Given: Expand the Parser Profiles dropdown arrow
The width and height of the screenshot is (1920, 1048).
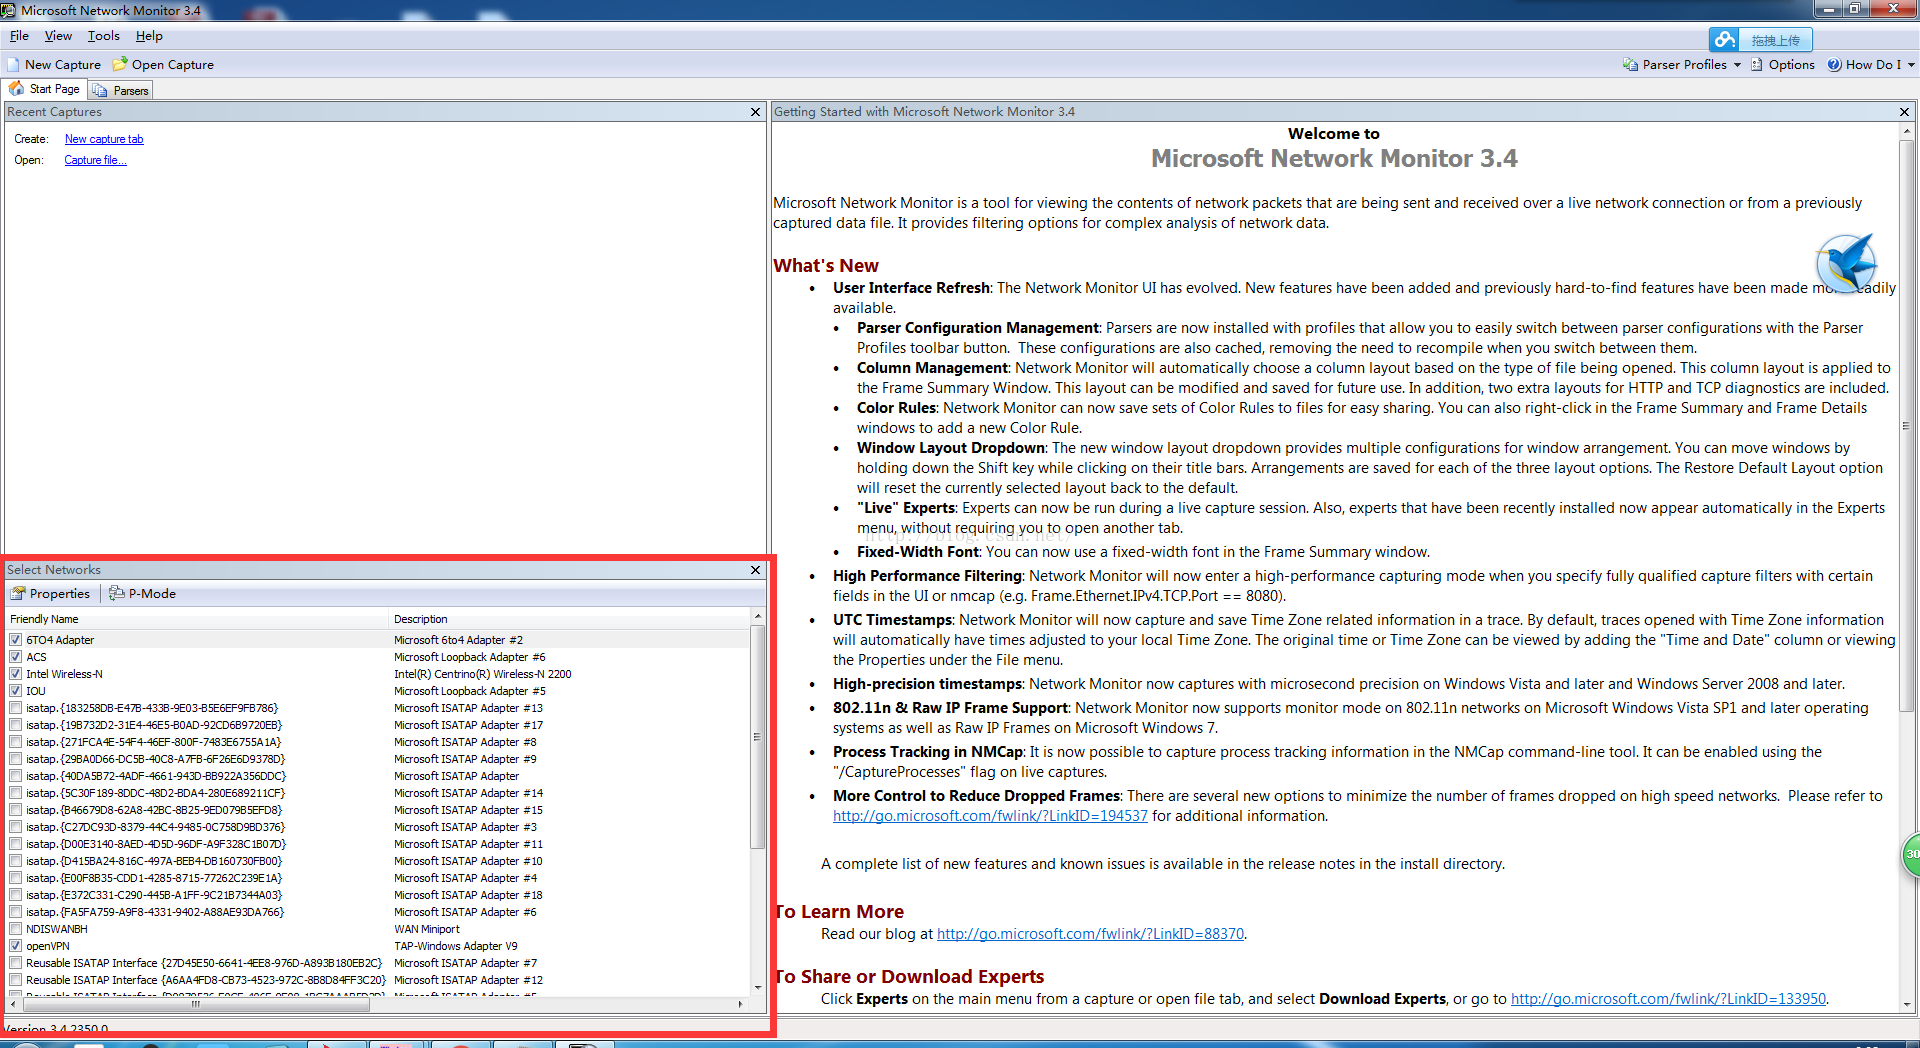Looking at the screenshot, I should tap(1737, 65).
